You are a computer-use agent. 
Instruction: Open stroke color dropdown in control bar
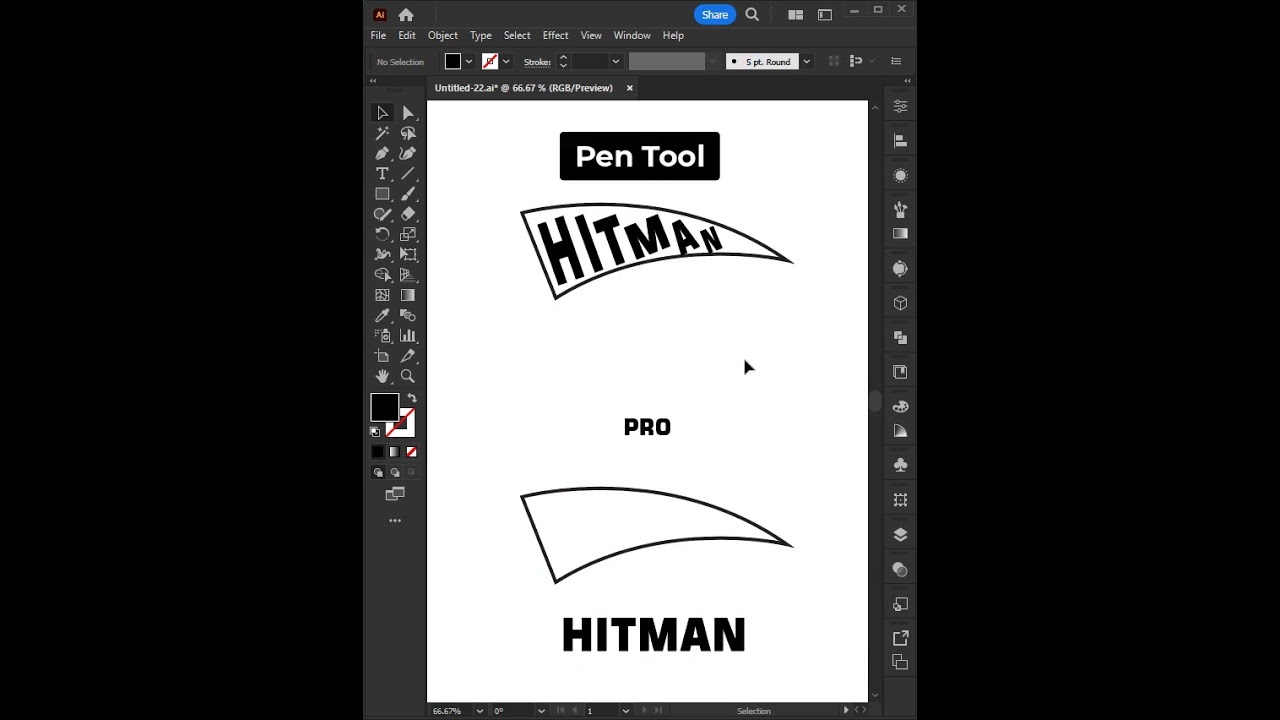[x=505, y=62]
